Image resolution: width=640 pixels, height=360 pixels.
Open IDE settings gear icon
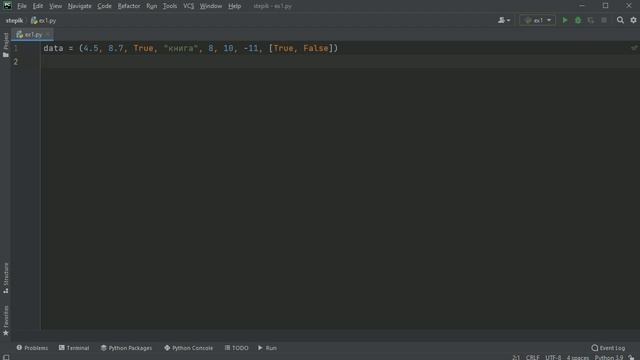click(633, 20)
